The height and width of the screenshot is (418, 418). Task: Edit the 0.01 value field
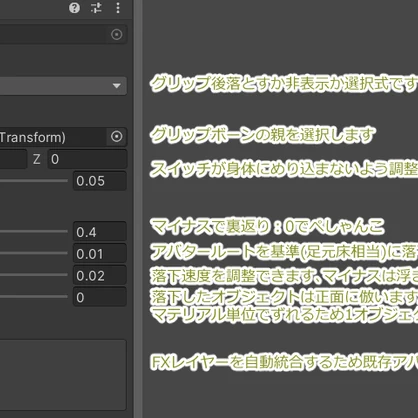[x=100, y=253]
